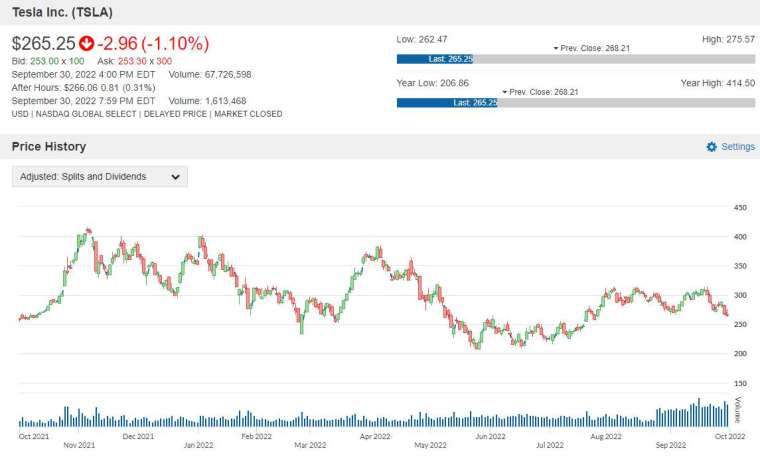
Task: Click the year range Last: 265.25 bar
Action: pos(447,103)
